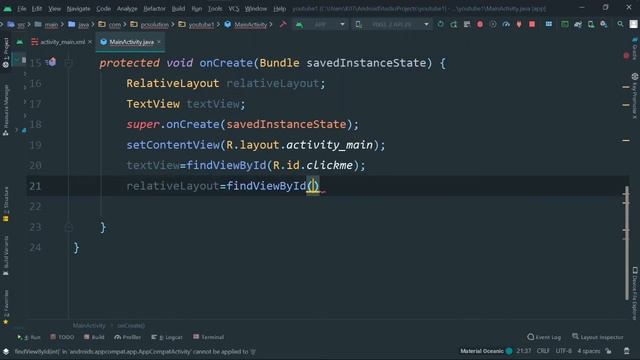Open the View menu

point(54,9)
